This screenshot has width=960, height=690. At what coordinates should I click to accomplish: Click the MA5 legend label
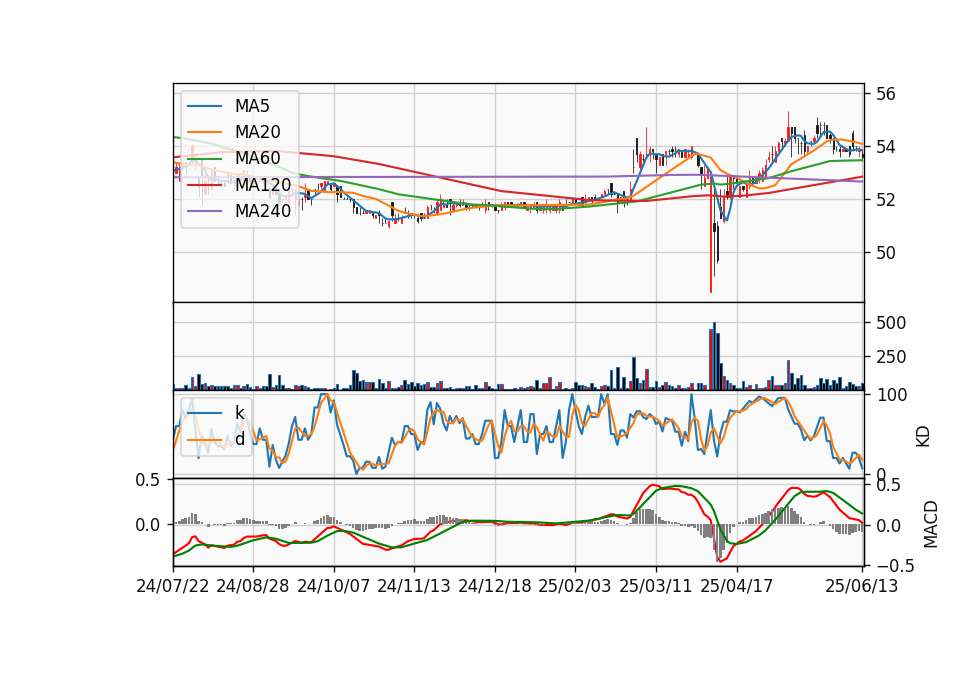pos(252,106)
